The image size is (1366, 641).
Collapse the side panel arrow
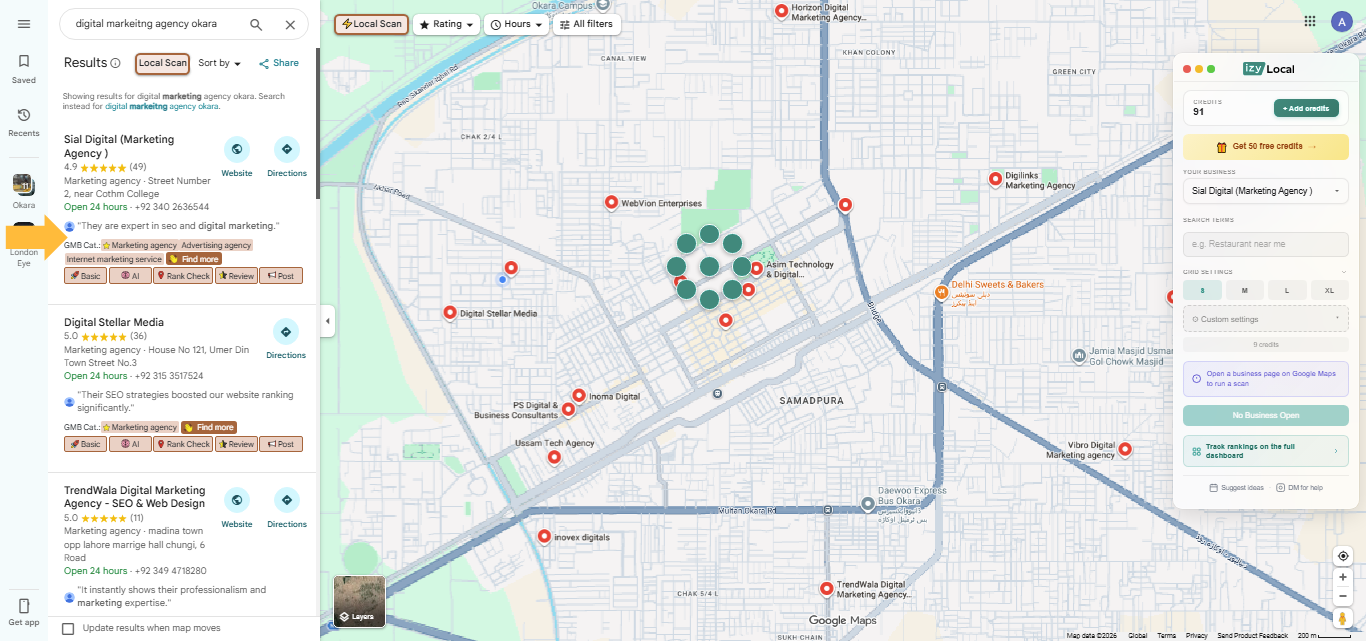tap(327, 321)
